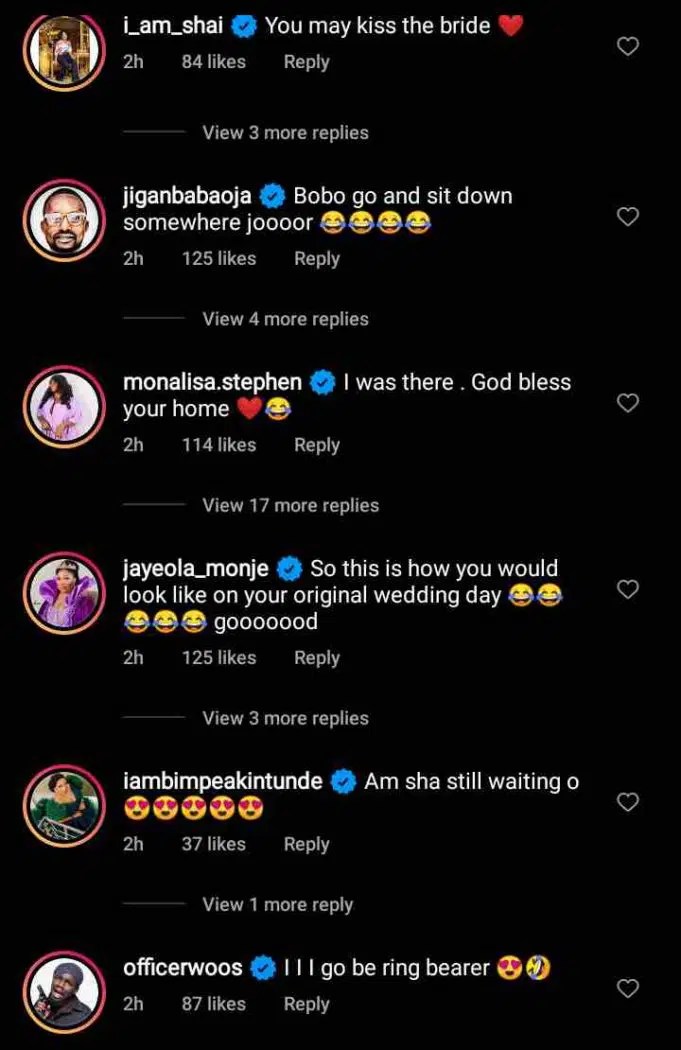Open officerwoos's profile avatar
Viewport: 681px width, 1050px height.
(65, 988)
